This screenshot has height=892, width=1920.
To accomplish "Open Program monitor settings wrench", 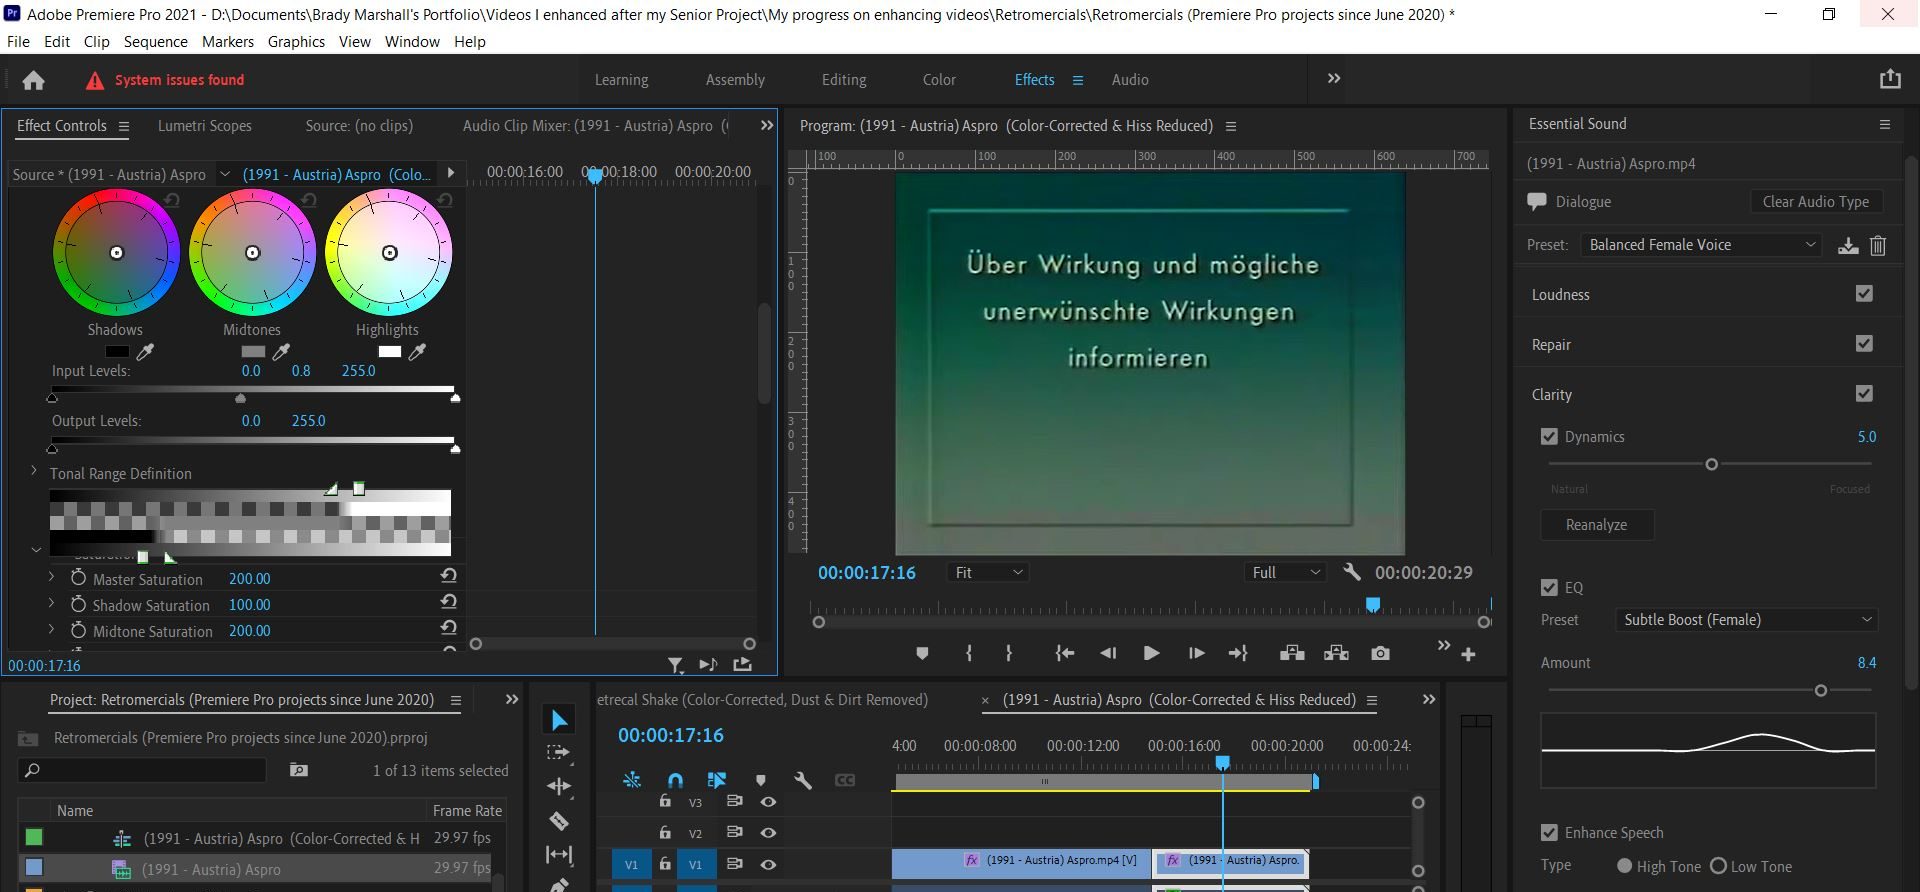I will click(1351, 572).
